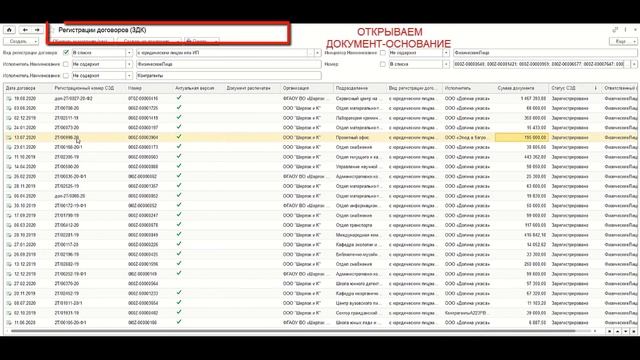
Task: Click document icon of row 11.10.2019
Action: click(9, 157)
